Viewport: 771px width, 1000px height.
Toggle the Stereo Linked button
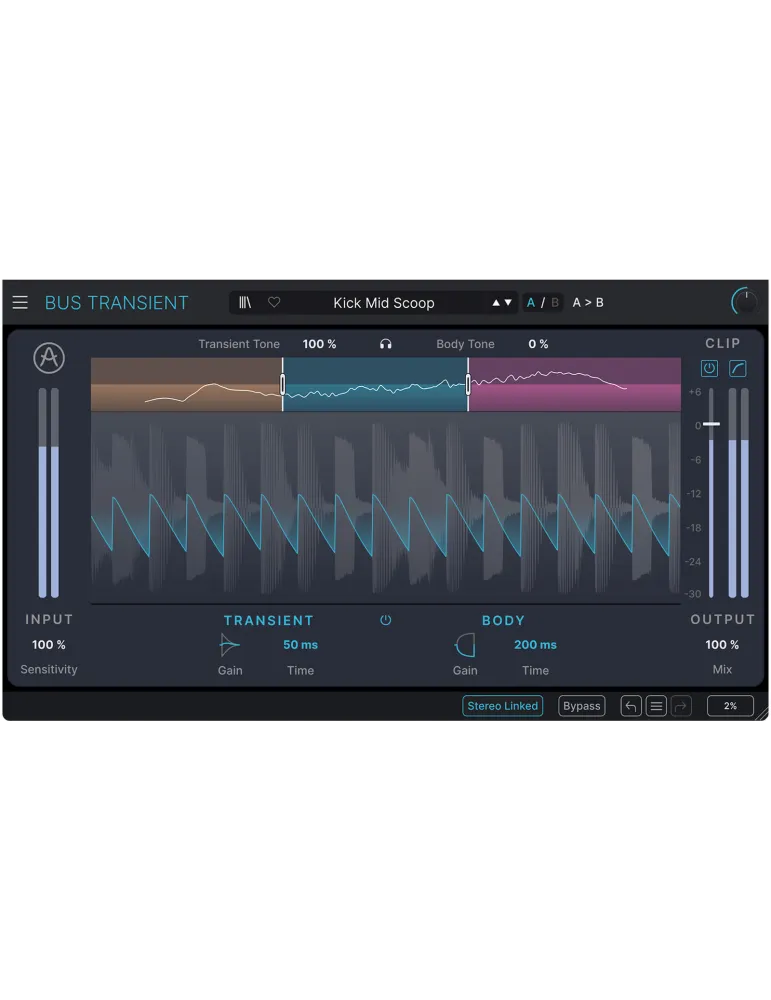pos(503,706)
